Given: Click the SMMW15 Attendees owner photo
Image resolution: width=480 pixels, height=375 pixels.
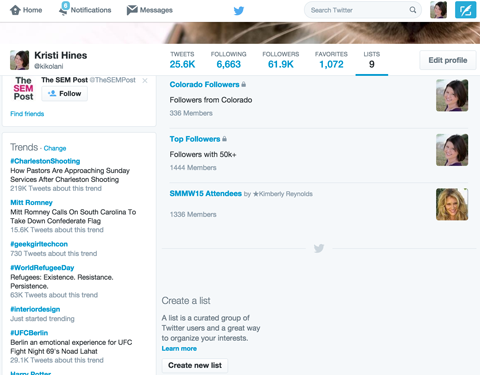Looking at the screenshot, I should (x=452, y=204).
